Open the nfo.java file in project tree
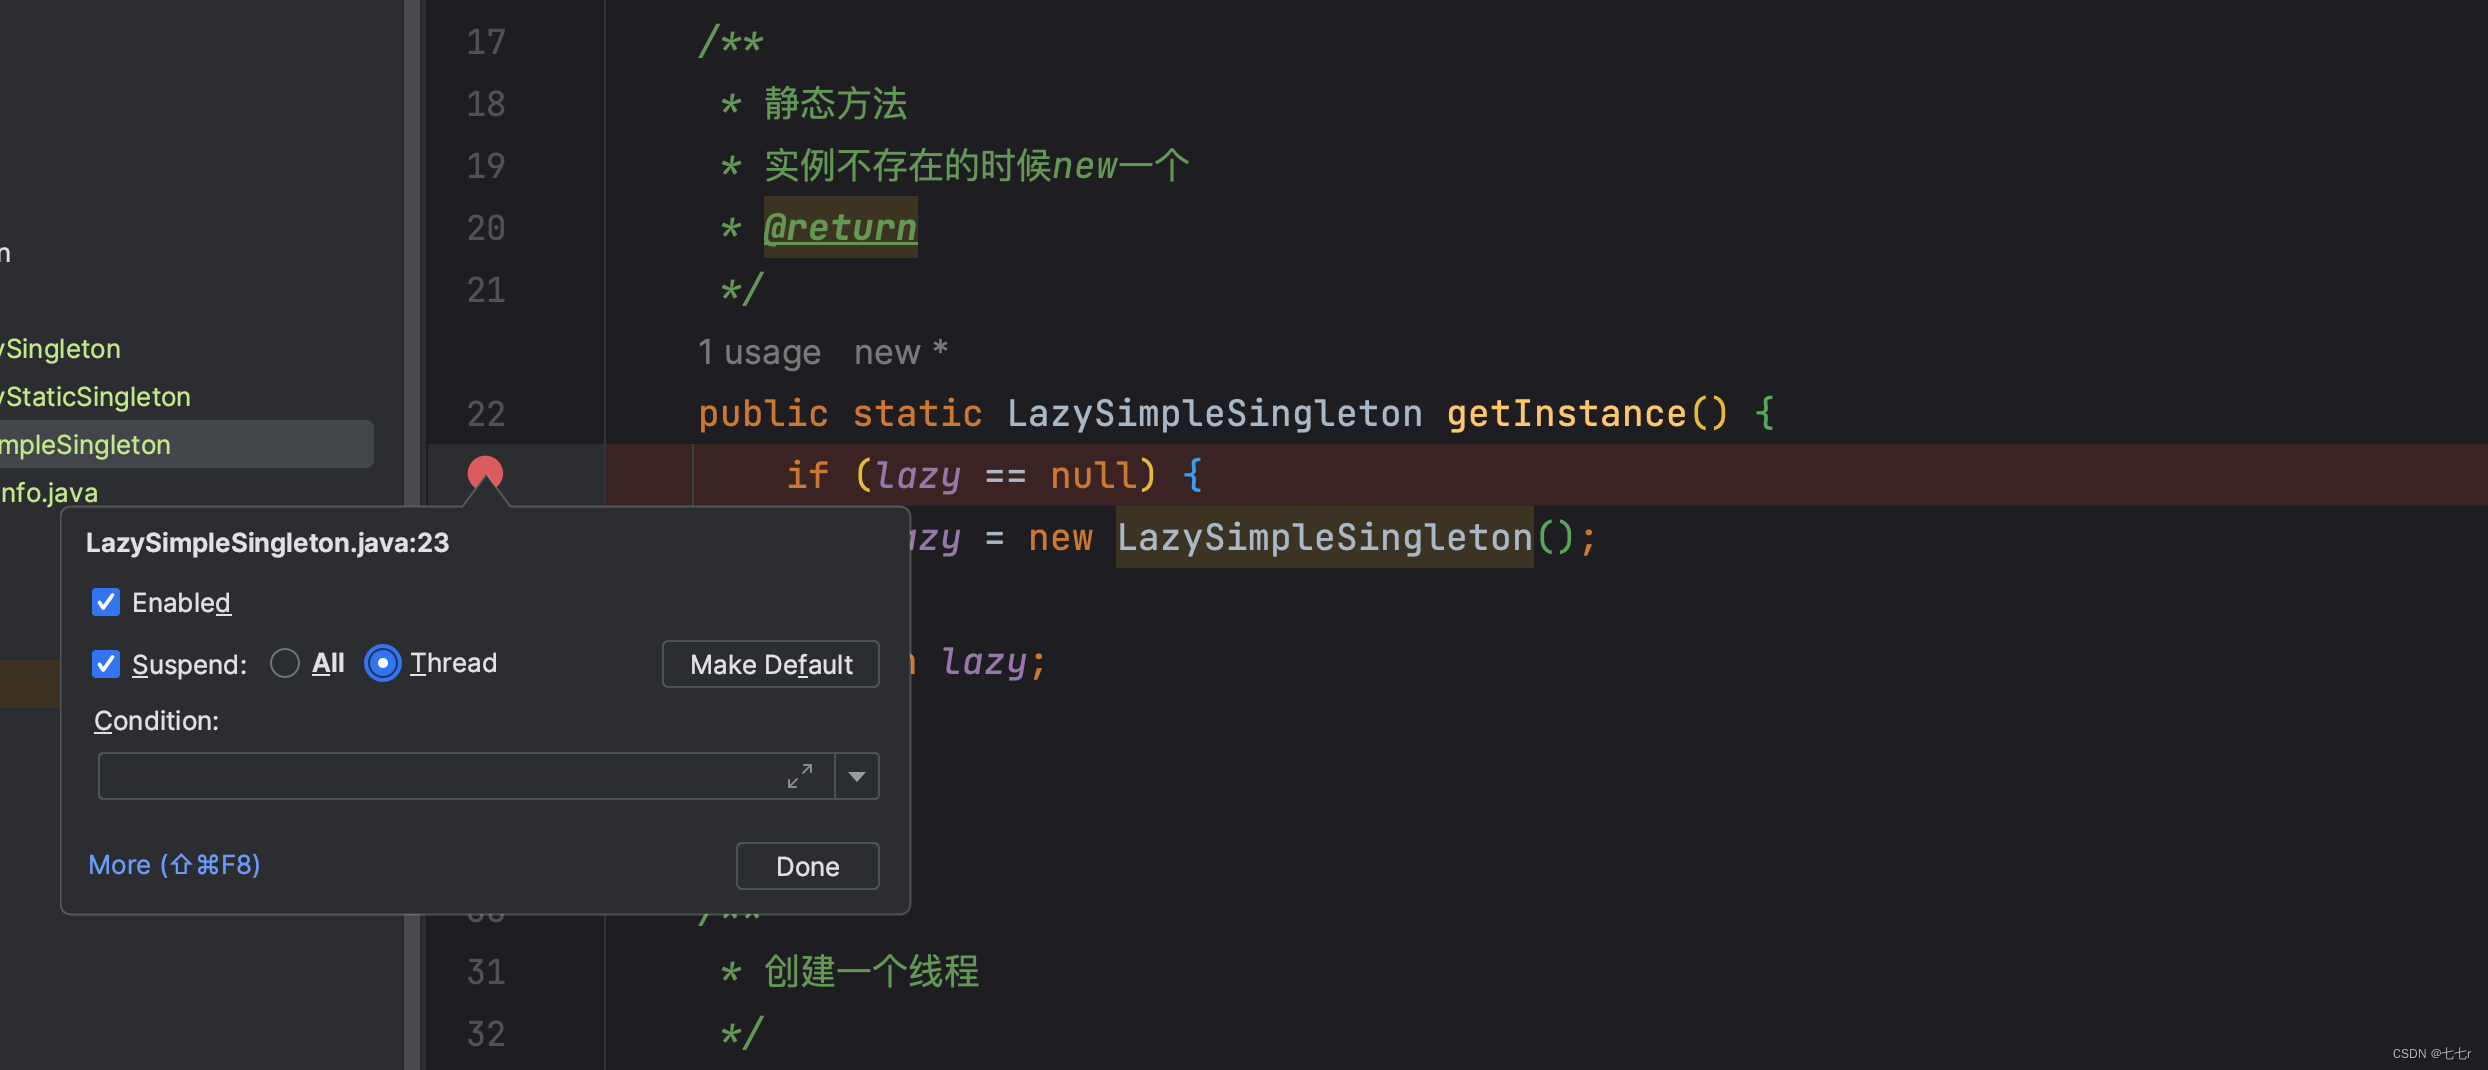Viewport: 2488px width, 1070px height. pyautogui.click(x=49, y=492)
